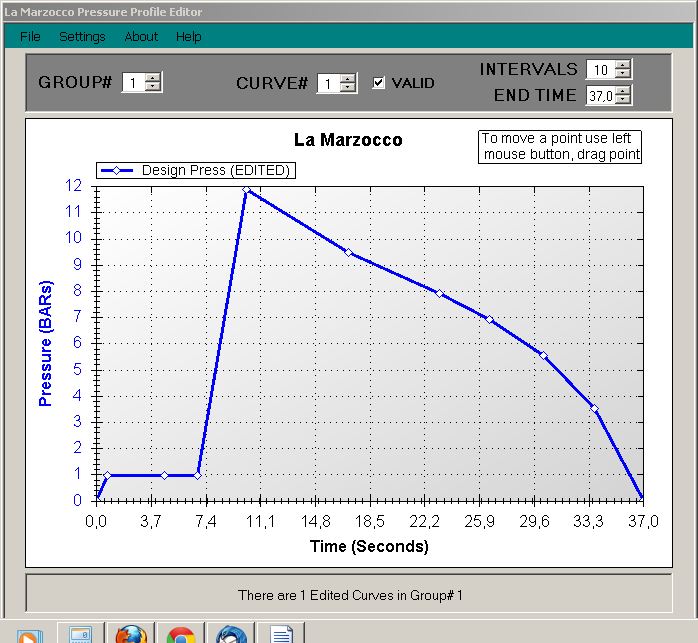698x643 pixels.
Task: Open Thunderbird from the taskbar
Action: tap(232, 634)
